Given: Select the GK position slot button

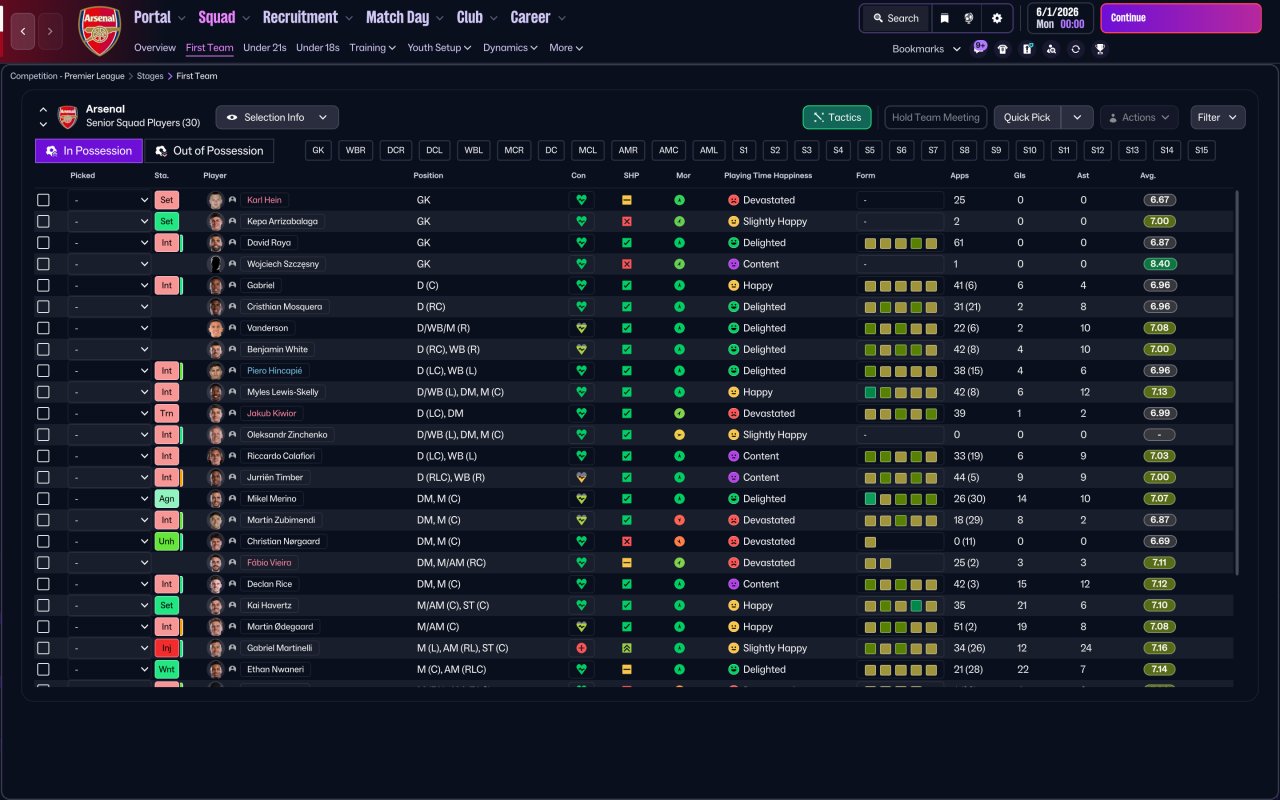Looking at the screenshot, I should pos(318,150).
